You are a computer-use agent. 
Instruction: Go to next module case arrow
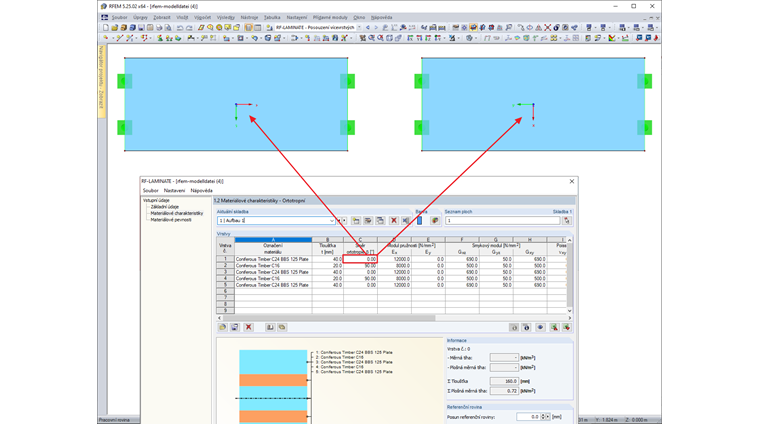(376, 28)
